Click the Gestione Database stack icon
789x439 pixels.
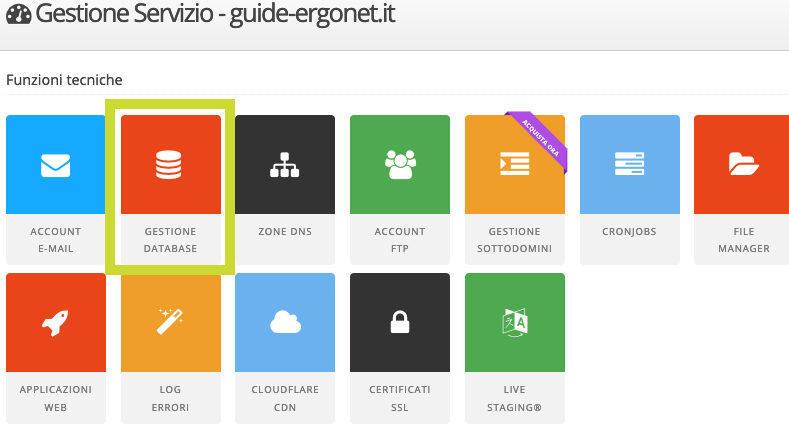tap(170, 164)
